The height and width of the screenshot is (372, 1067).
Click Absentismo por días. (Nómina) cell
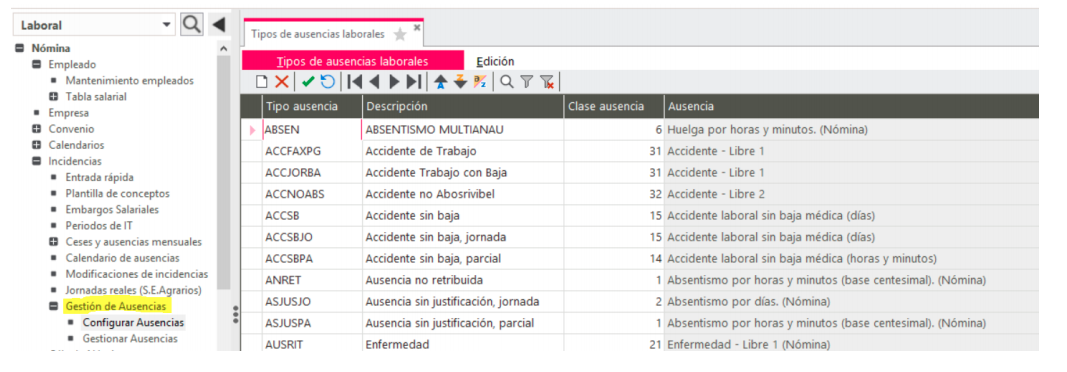[x=851, y=301]
